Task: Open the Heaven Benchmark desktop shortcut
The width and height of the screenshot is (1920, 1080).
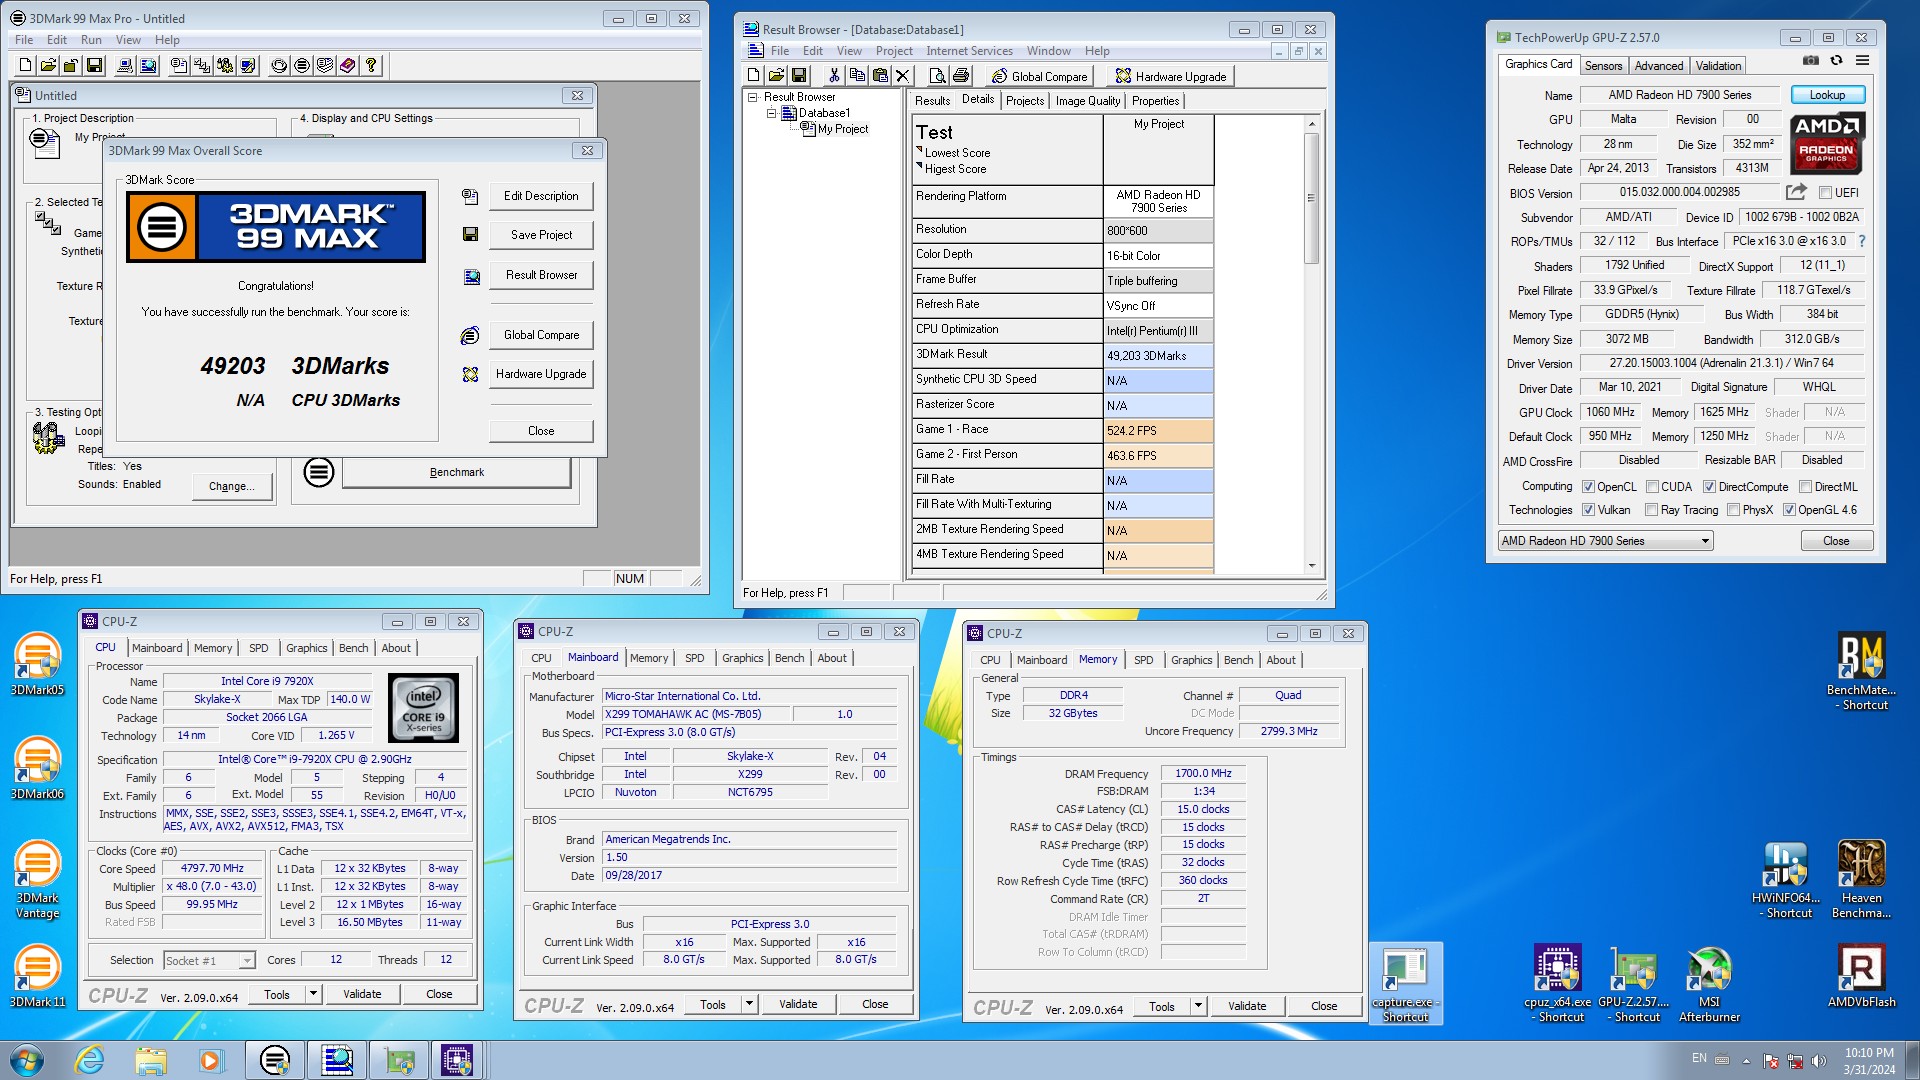Action: [1862, 880]
